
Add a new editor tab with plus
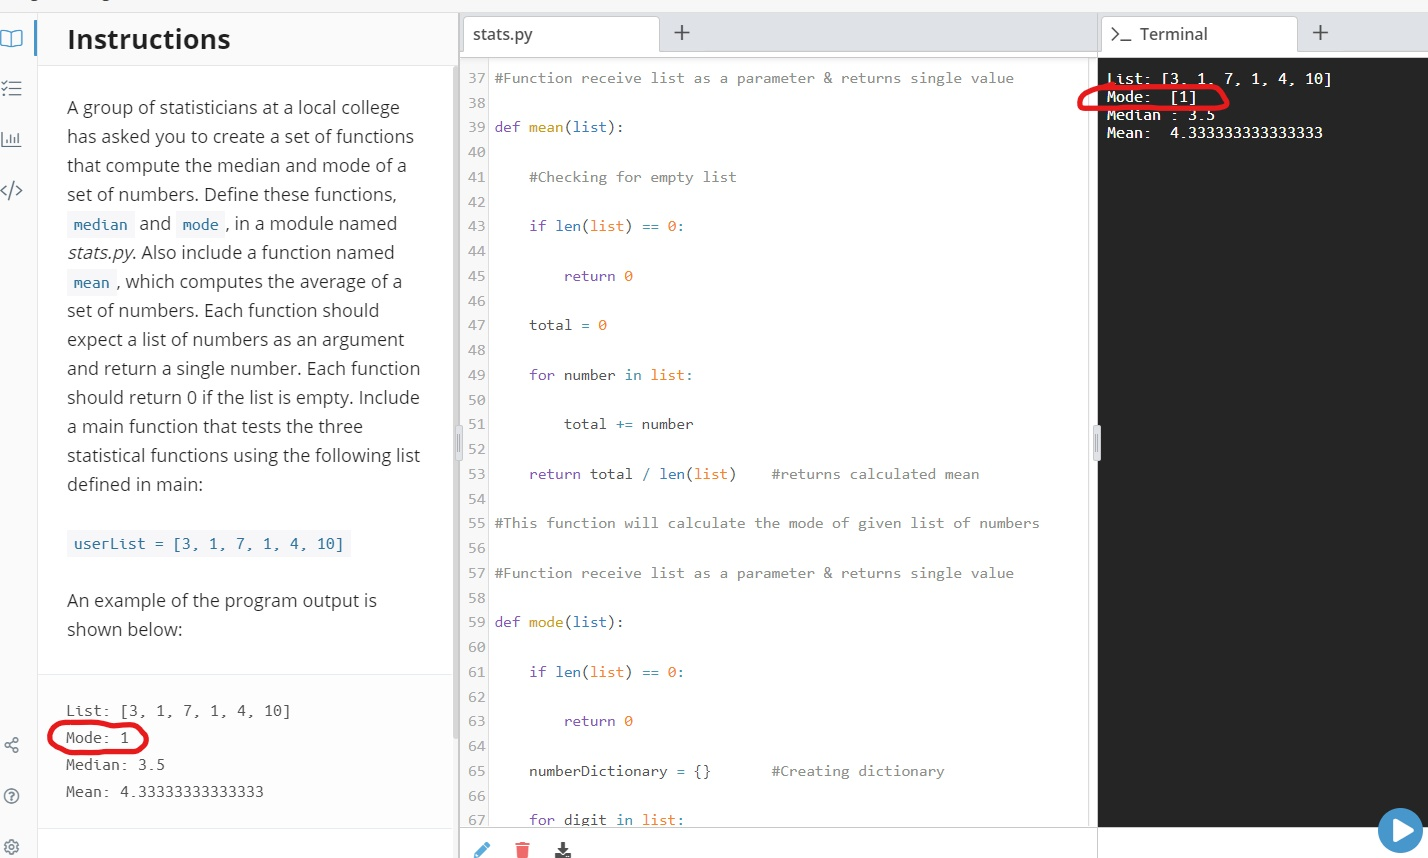[x=682, y=33]
